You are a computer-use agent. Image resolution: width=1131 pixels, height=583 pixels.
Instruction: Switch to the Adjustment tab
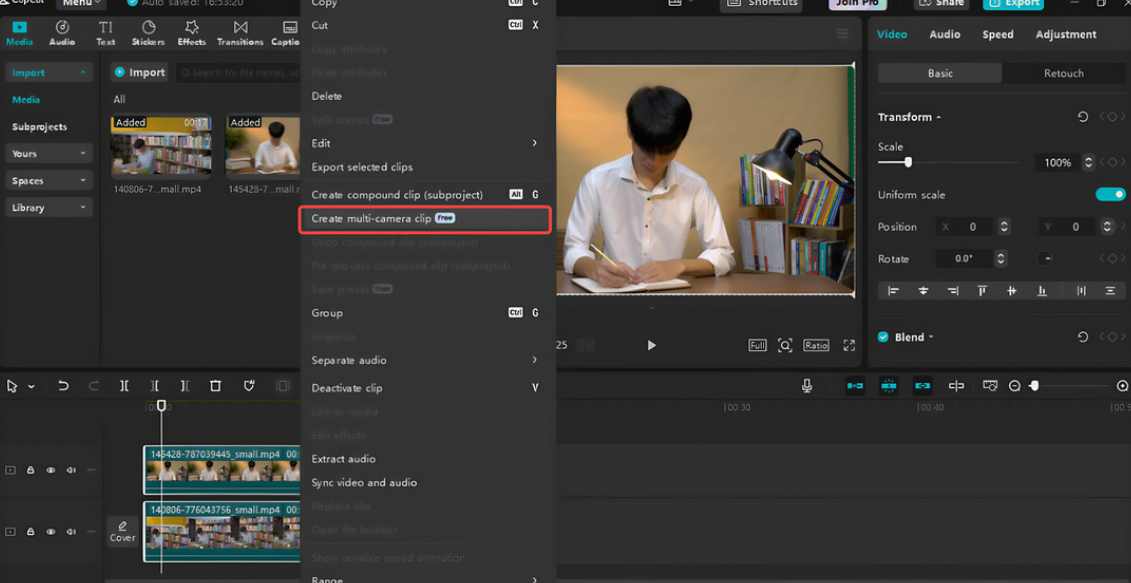pos(1065,34)
